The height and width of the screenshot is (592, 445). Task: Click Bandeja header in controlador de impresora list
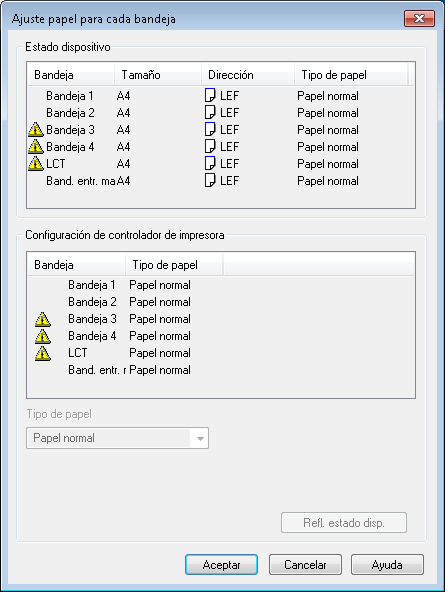[x=76, y=264]
